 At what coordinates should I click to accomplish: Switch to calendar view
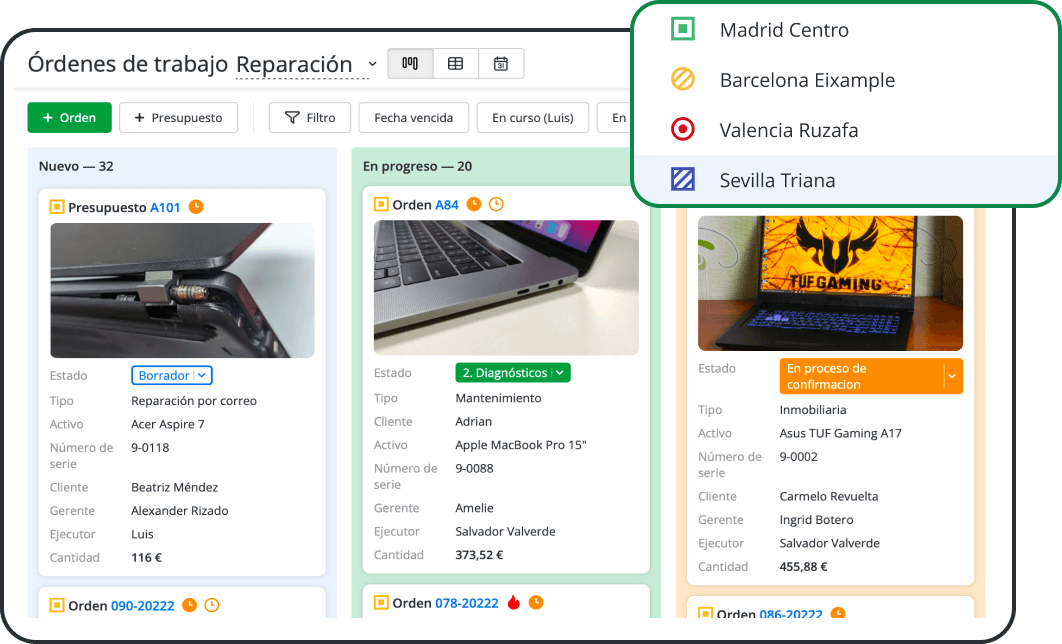point(501,64)
